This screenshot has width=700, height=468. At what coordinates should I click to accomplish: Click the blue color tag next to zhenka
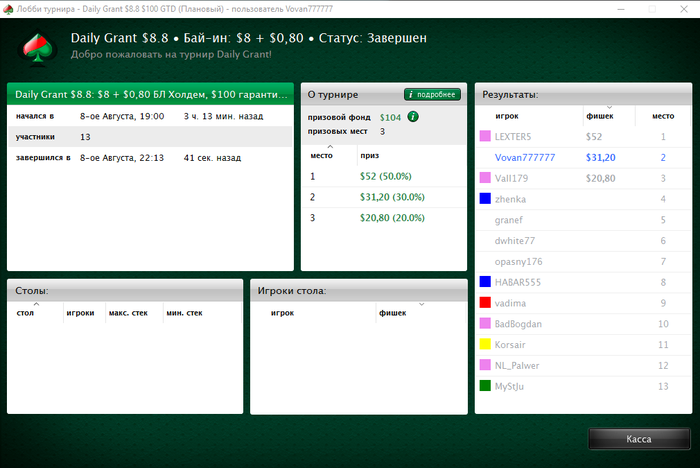485,199
